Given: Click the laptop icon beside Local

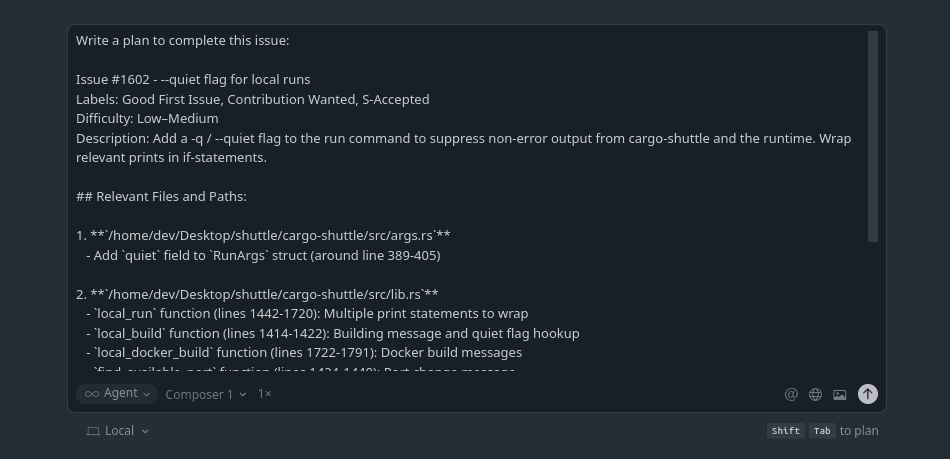Looking at the screenshot, I should click(93, 431).
